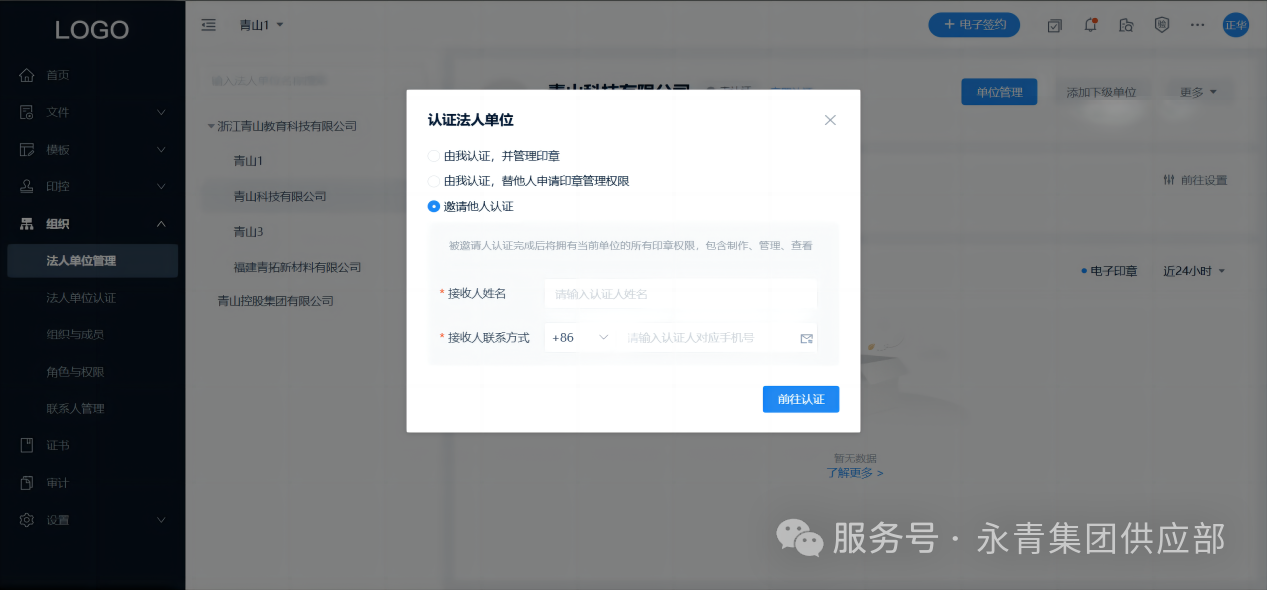Viewport: 1267px width, 590px height.
Task: Open the 近24小时 time range dropdown
Action: pos(1194,271)
